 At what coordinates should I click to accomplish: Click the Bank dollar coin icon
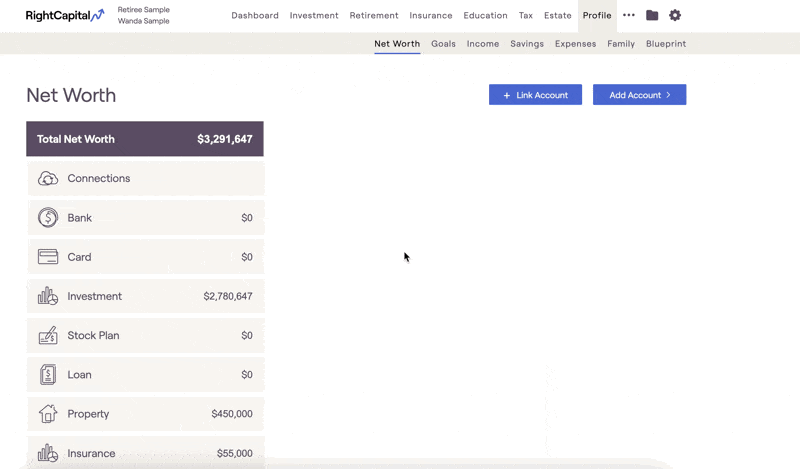(48, 218)
